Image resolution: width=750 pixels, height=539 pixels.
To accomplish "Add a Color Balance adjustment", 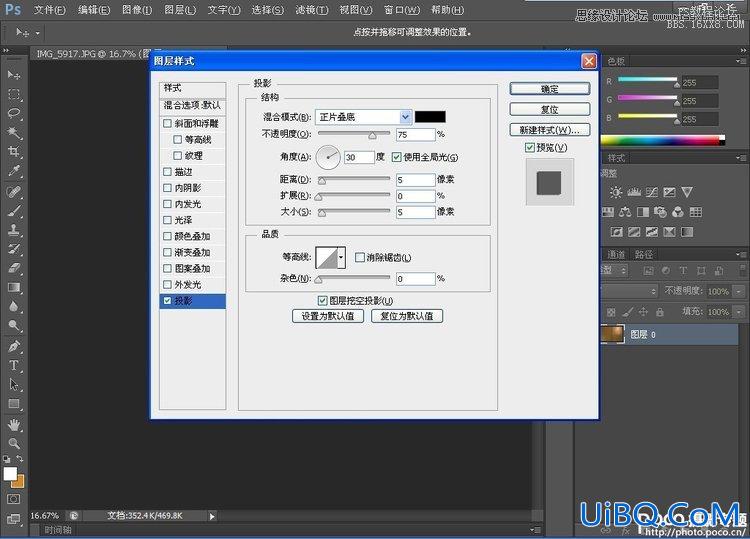I will pos(625,212).
